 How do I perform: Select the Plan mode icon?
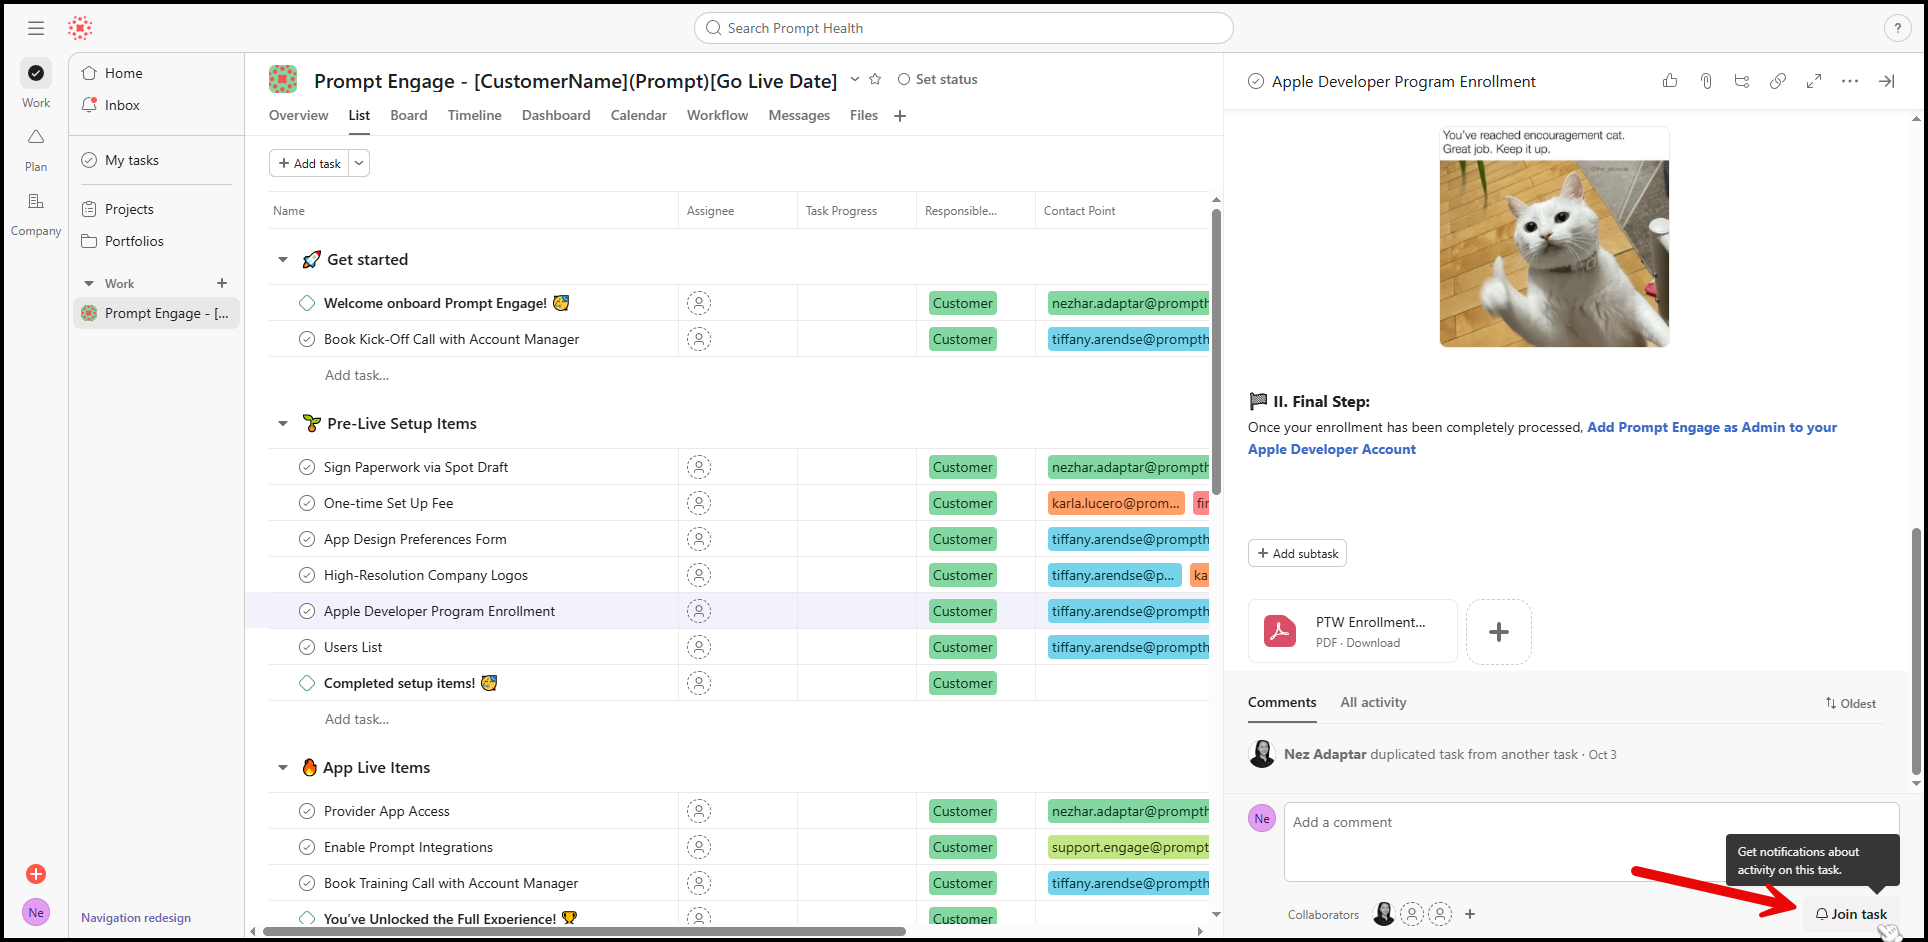[x=36, y=137]
